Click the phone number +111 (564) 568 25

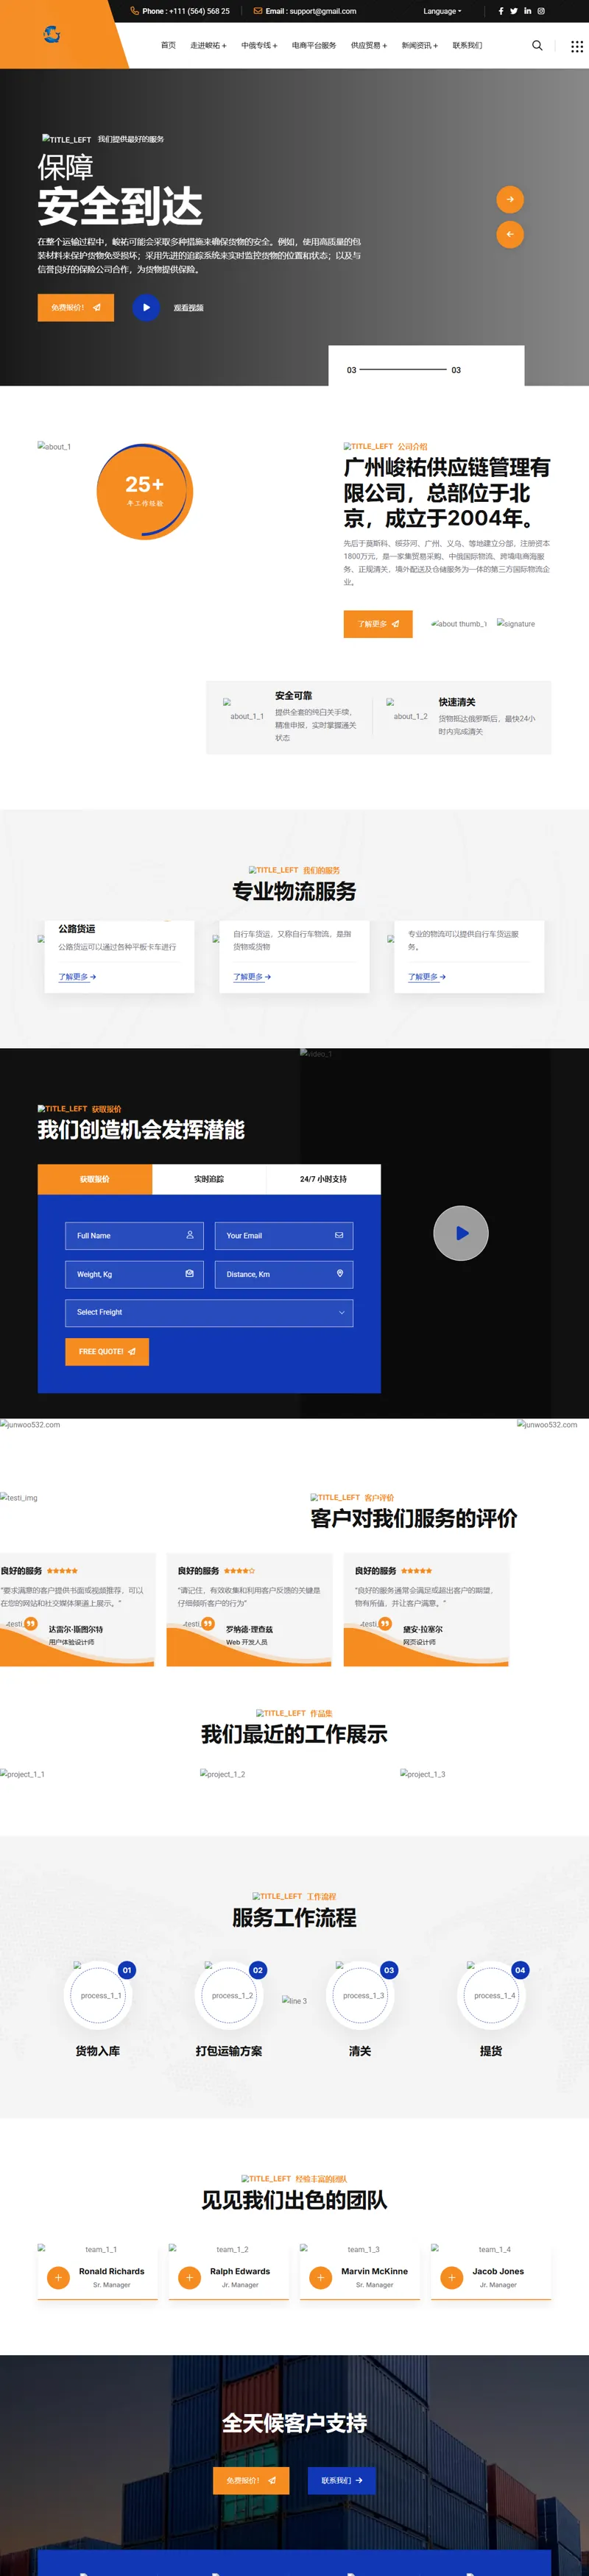[199, 11]
